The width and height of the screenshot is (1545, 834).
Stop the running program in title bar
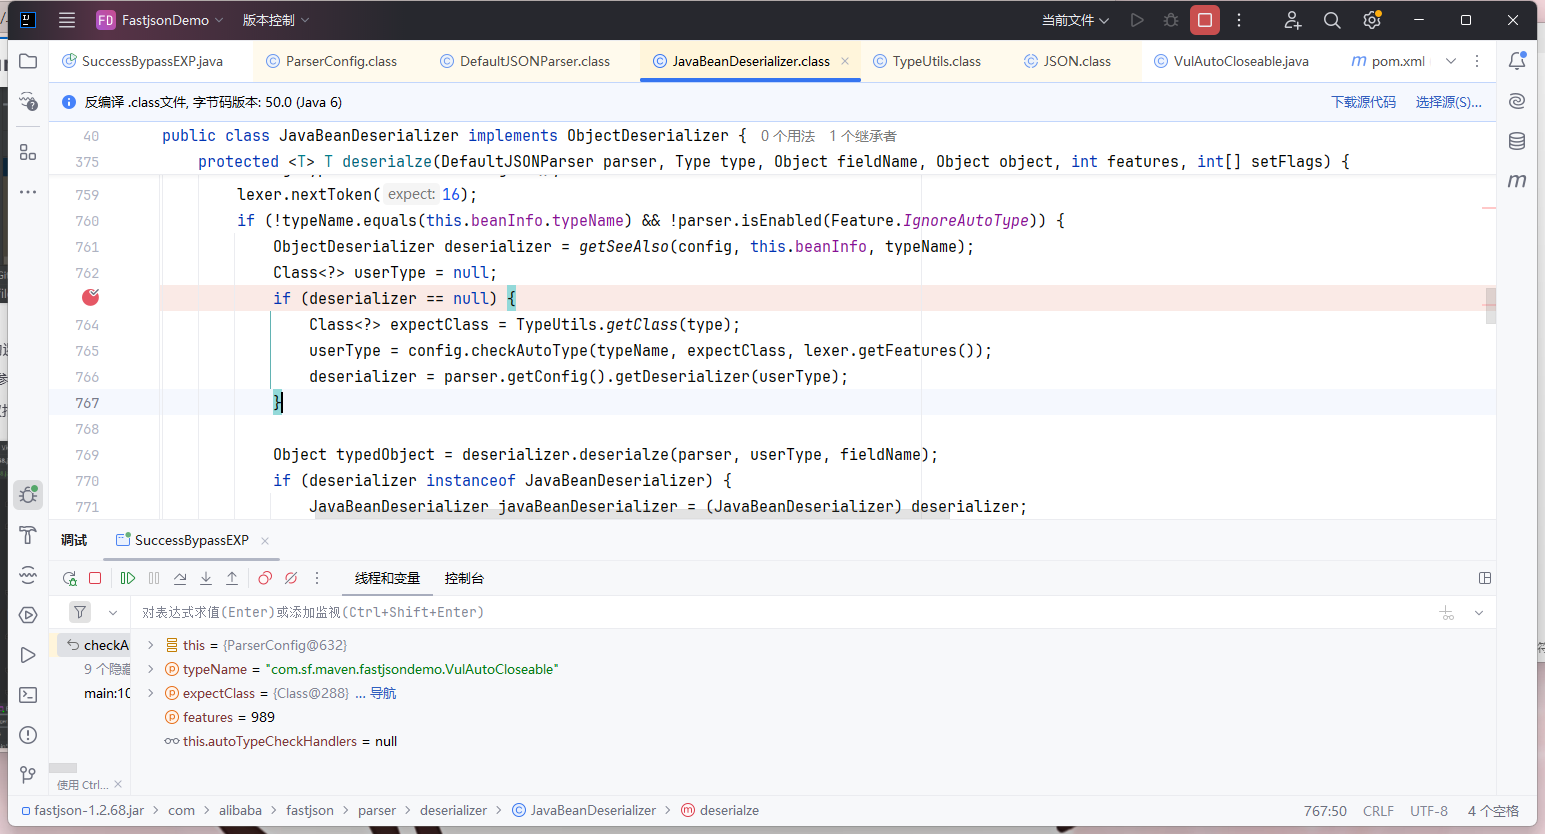(1205, 20)
